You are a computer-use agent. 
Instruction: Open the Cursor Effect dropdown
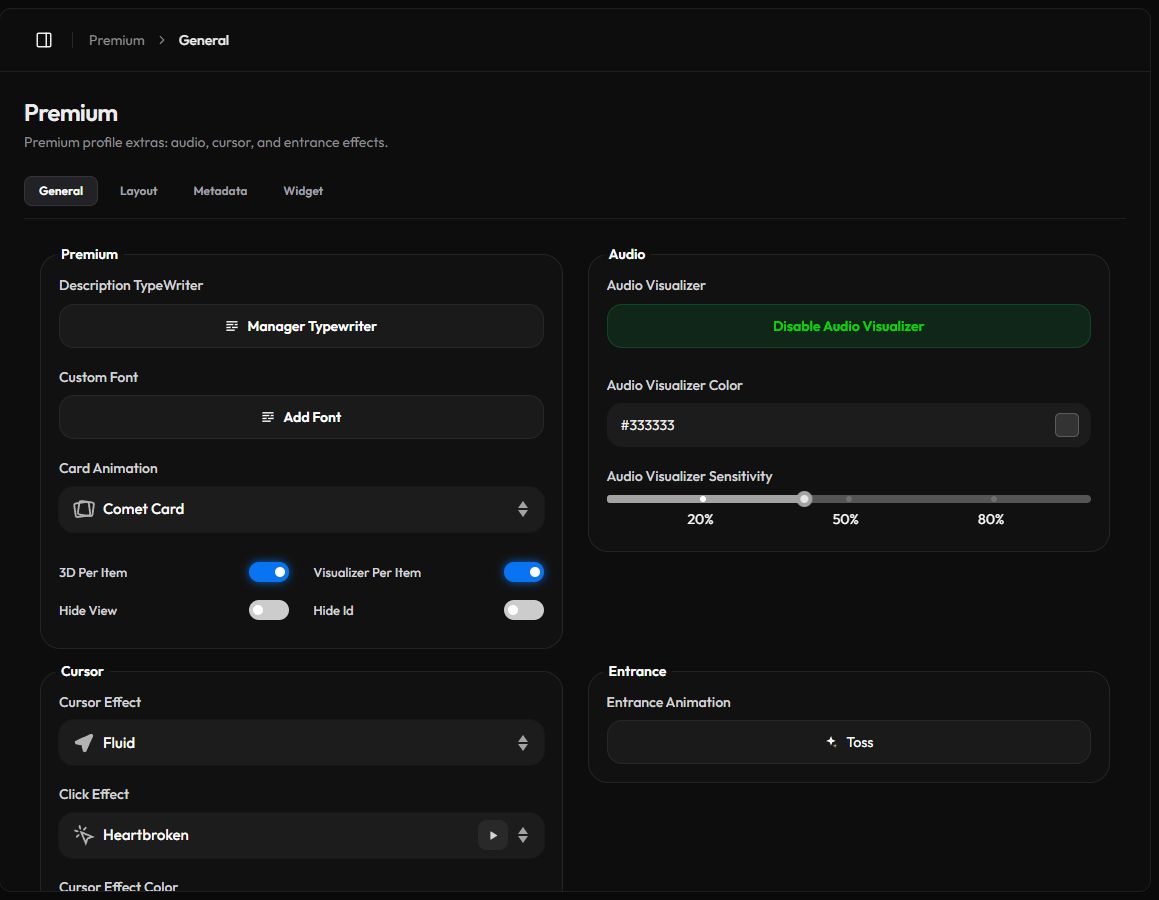302,743
